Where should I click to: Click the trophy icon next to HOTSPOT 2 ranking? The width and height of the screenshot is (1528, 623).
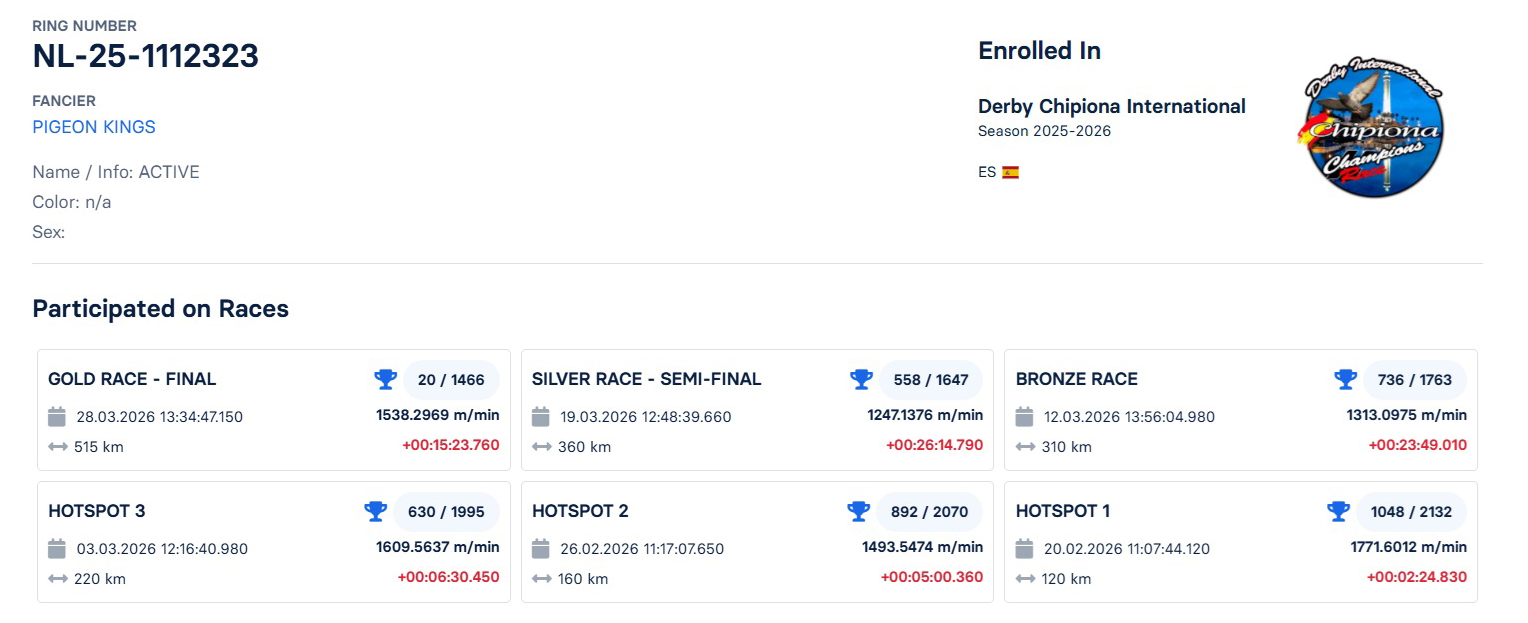pos(859,511)
